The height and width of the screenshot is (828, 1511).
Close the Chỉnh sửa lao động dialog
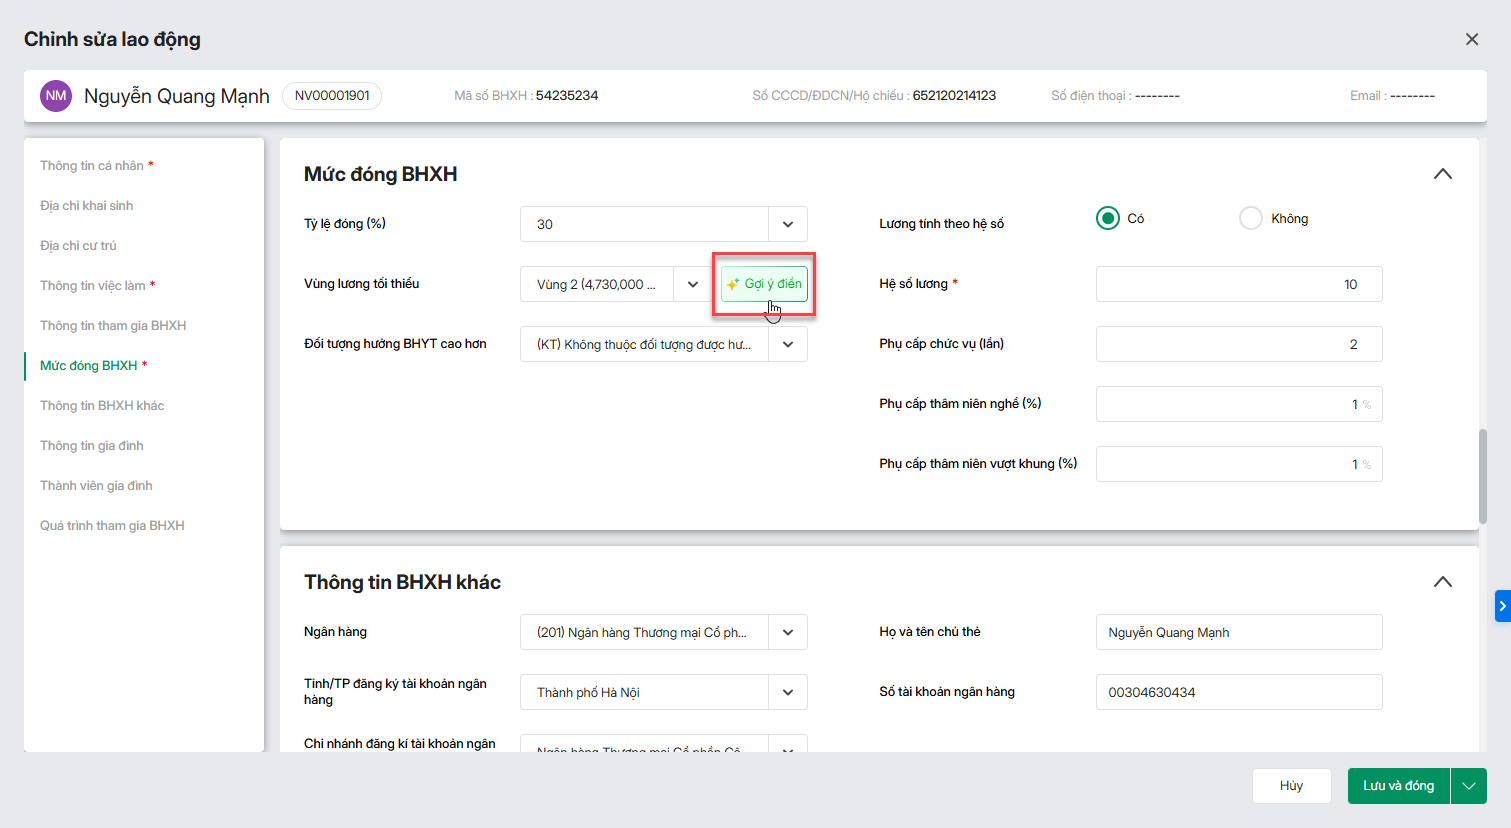coord(1471,39)
